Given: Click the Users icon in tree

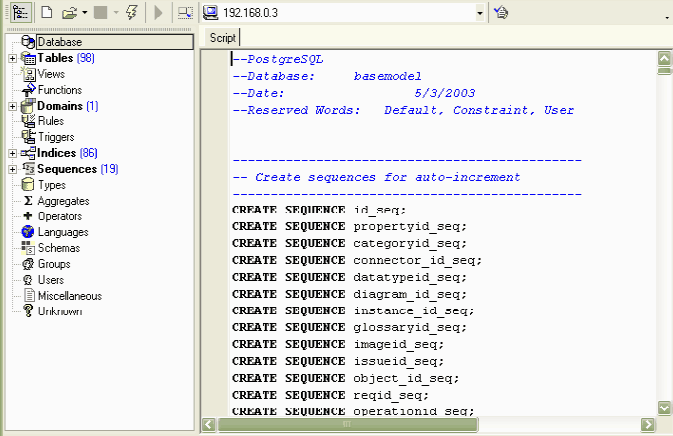Looking at the screenshot, I should (x=28, y=280).
